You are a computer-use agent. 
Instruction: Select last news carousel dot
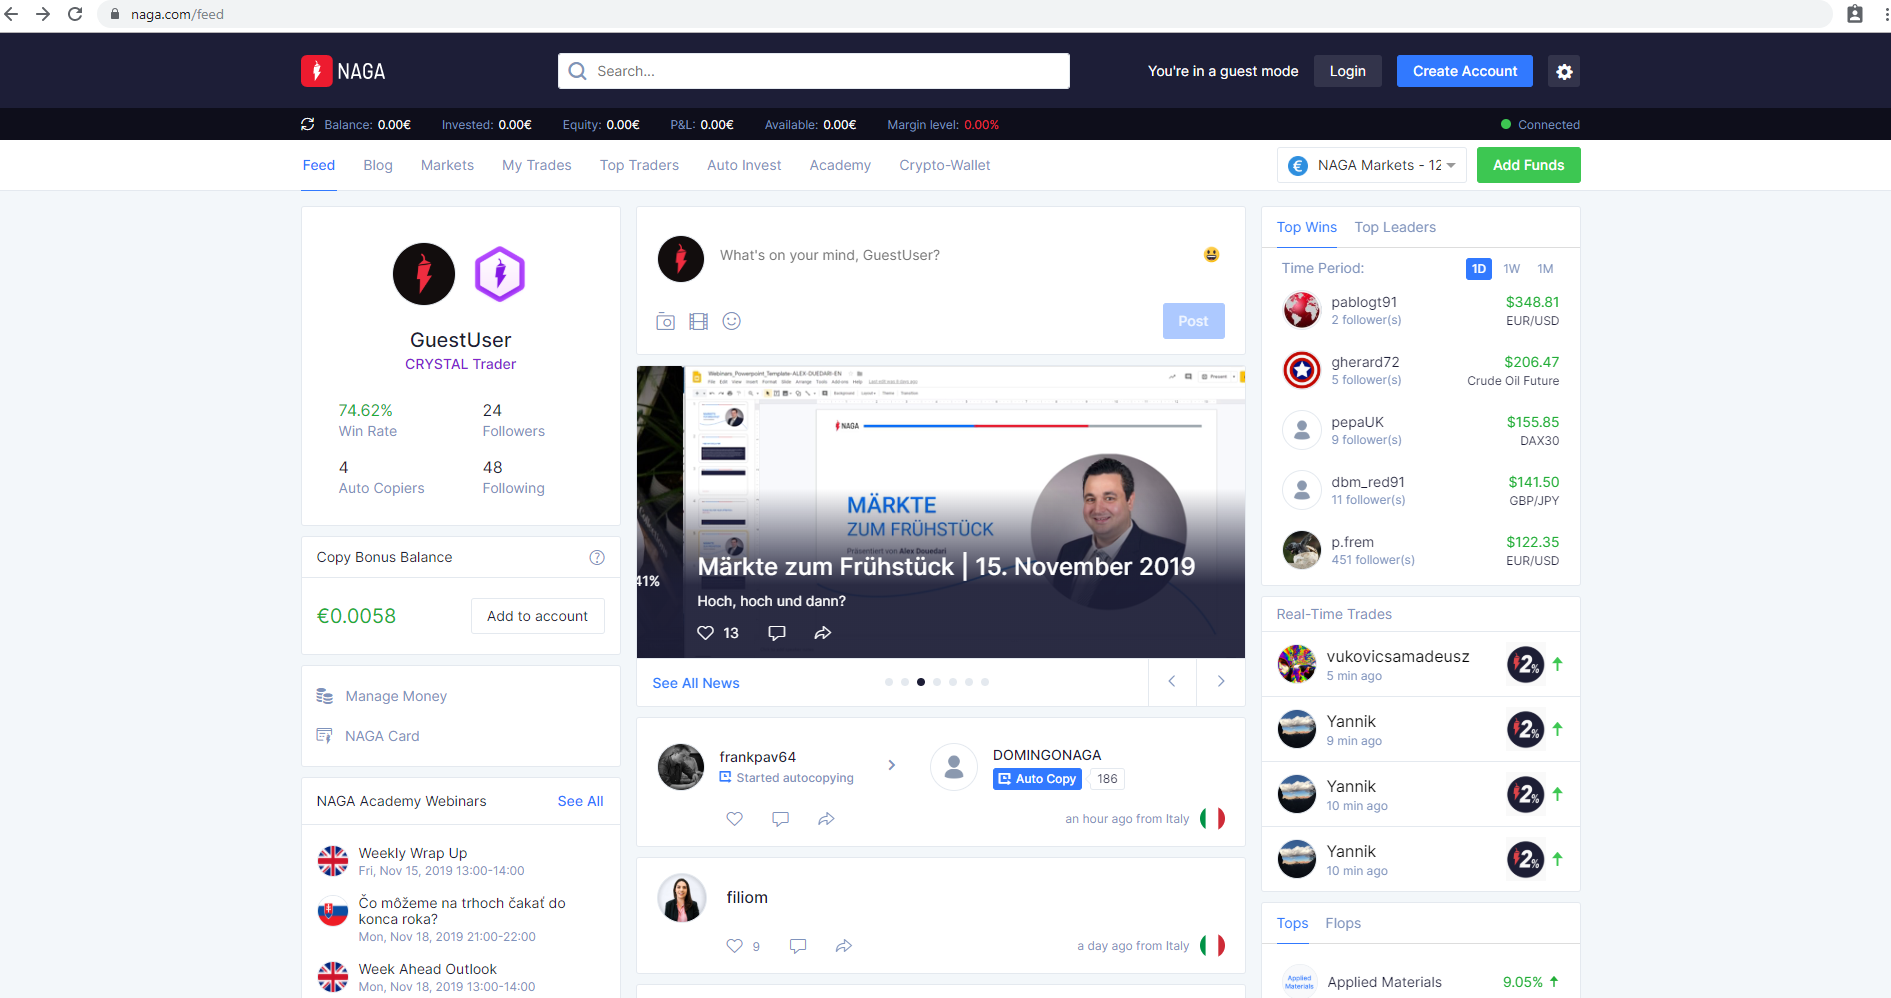point(985,682)
